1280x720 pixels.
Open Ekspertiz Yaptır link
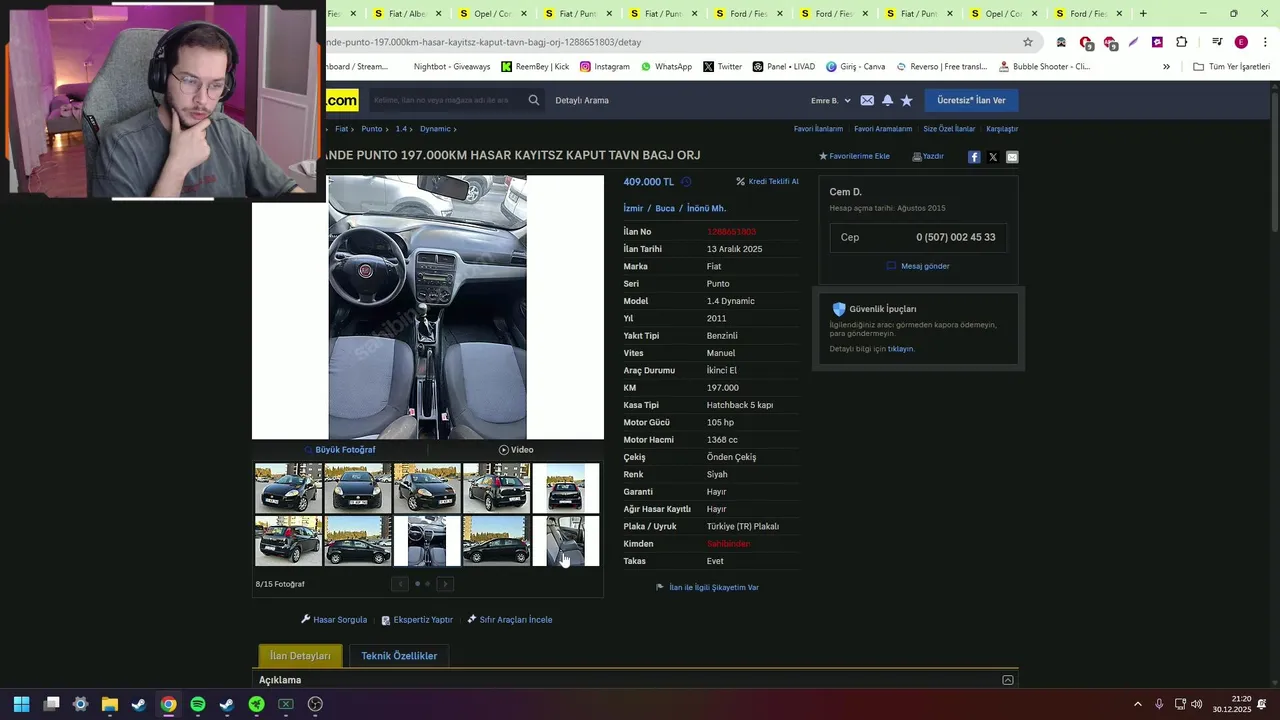pyautogui.click(x=417, y=620)
